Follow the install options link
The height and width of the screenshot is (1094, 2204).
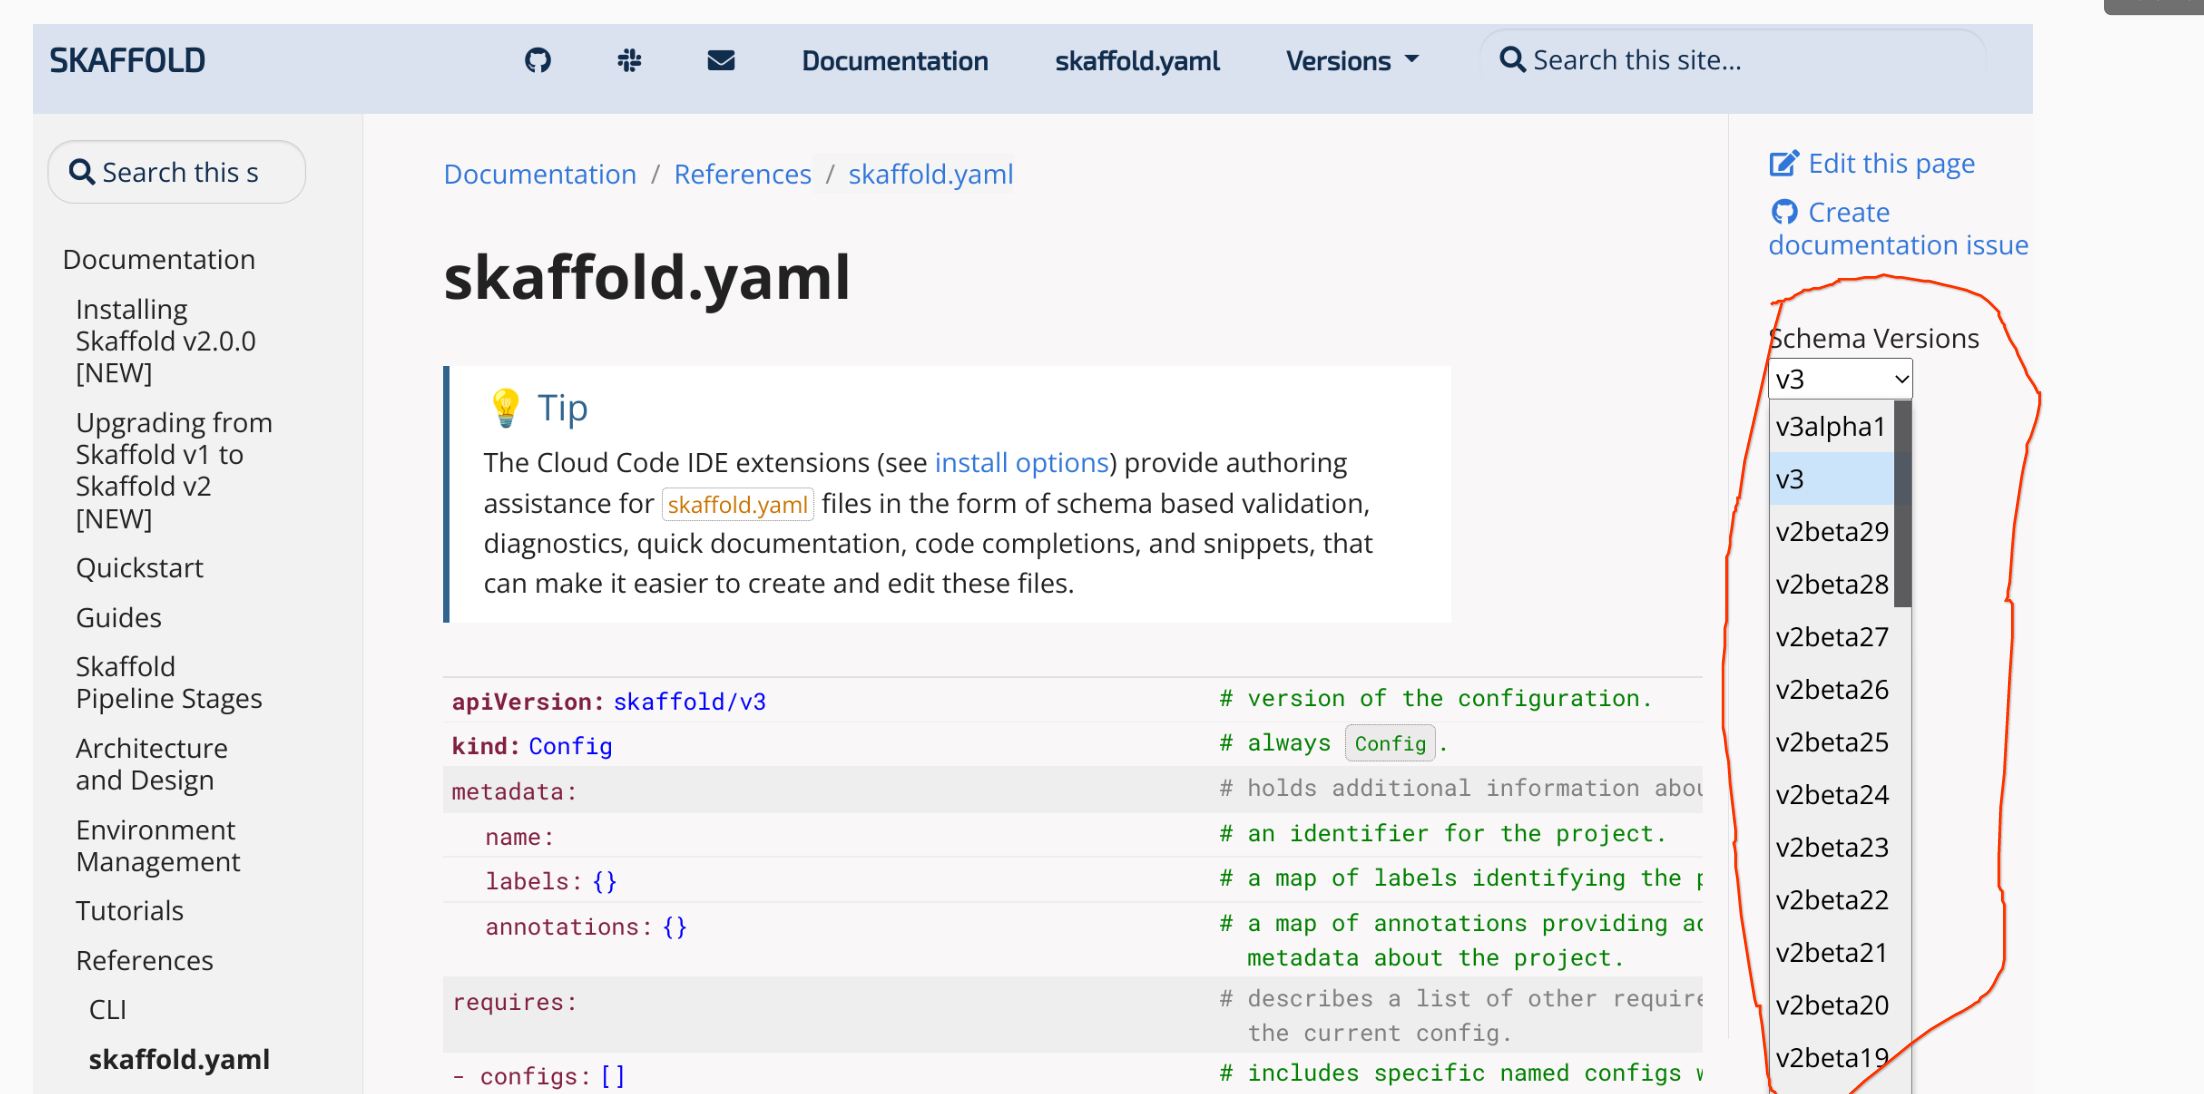1021,462
